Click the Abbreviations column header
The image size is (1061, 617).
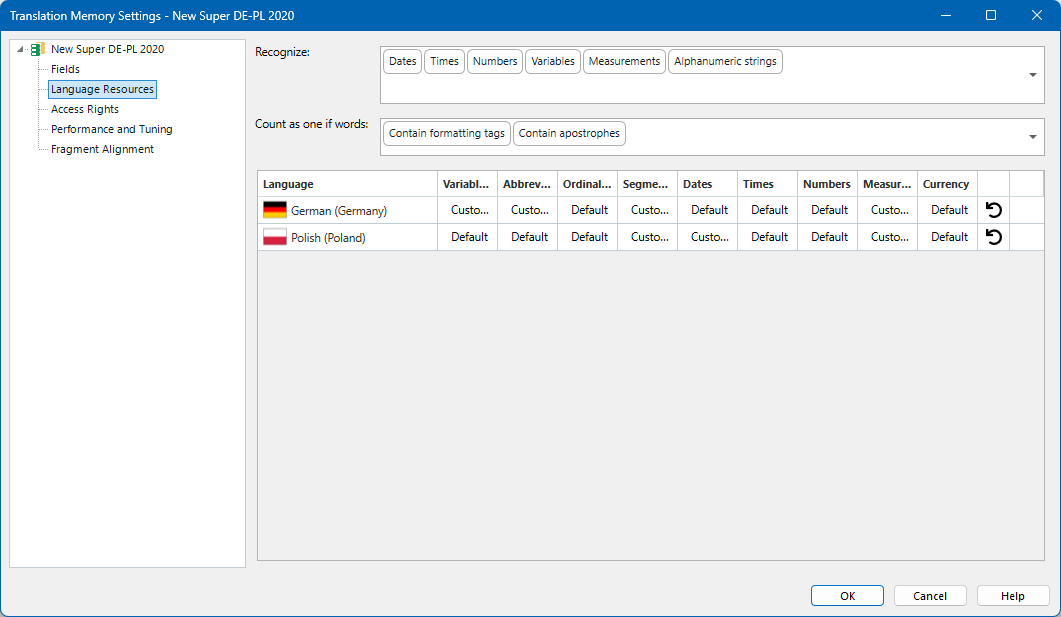coord(527,184)
